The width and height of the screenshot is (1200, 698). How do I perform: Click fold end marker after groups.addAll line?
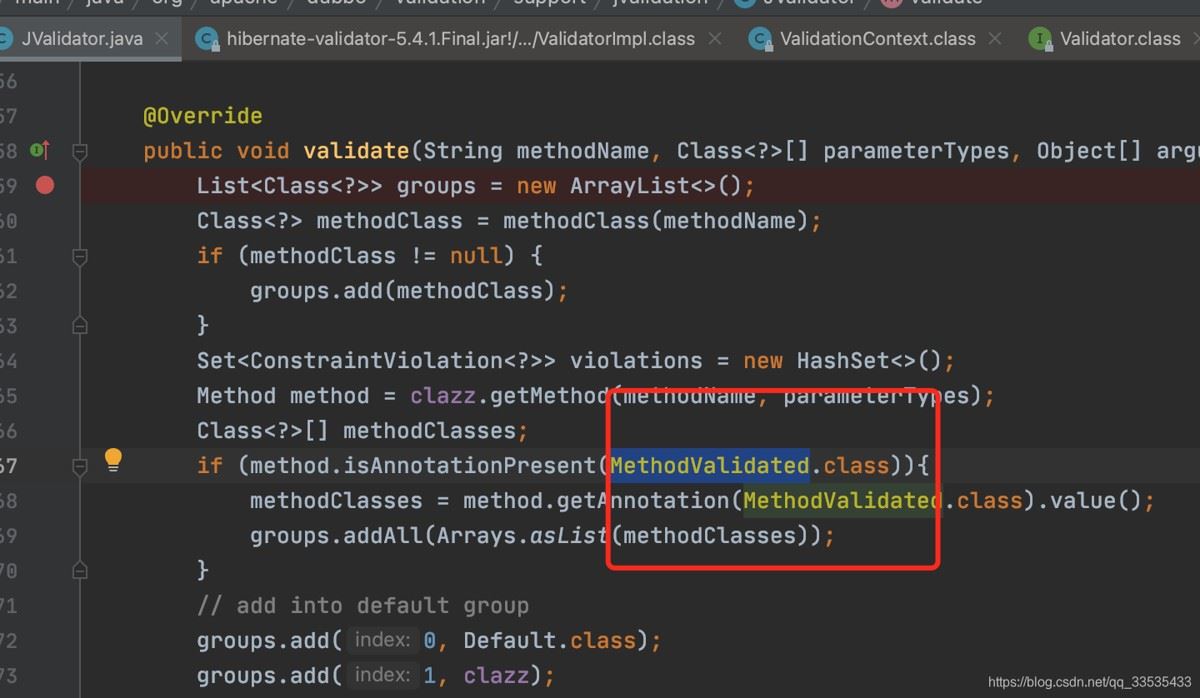[x=80, y=571]
